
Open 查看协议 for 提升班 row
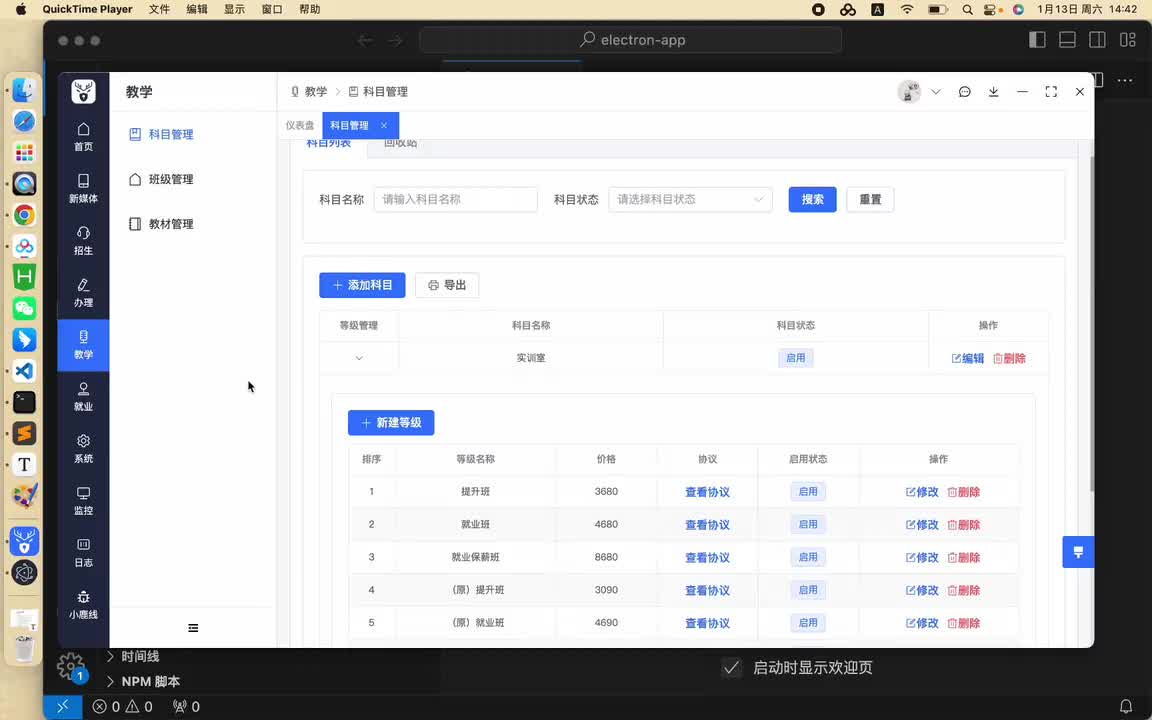click(708, 492)
